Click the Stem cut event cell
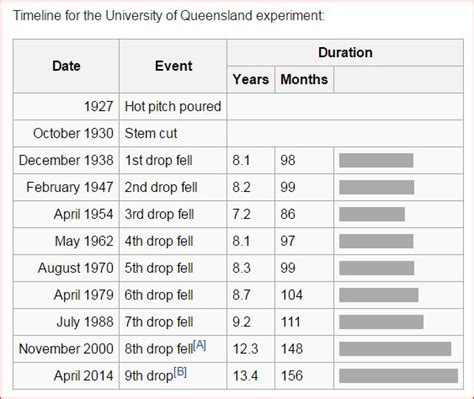 click(173, 133)
